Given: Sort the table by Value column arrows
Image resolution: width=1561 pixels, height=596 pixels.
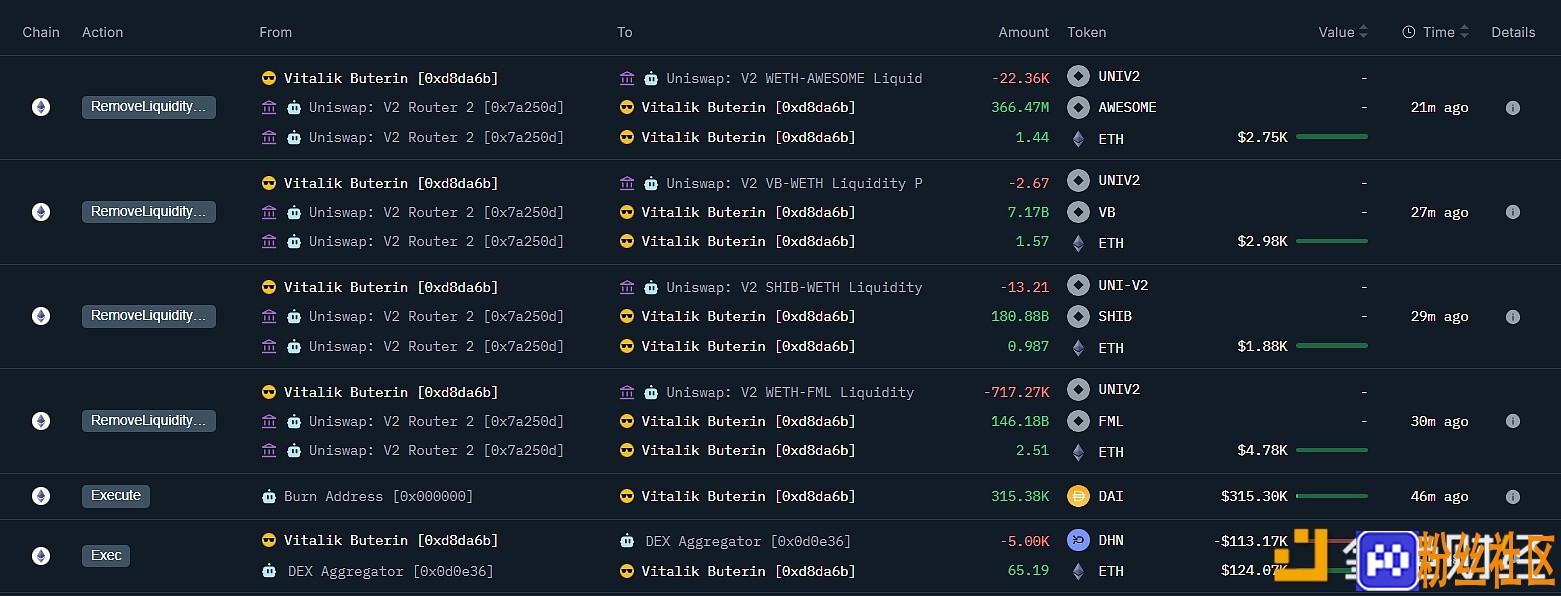Looking at the screenshot, I should 1364,32.
